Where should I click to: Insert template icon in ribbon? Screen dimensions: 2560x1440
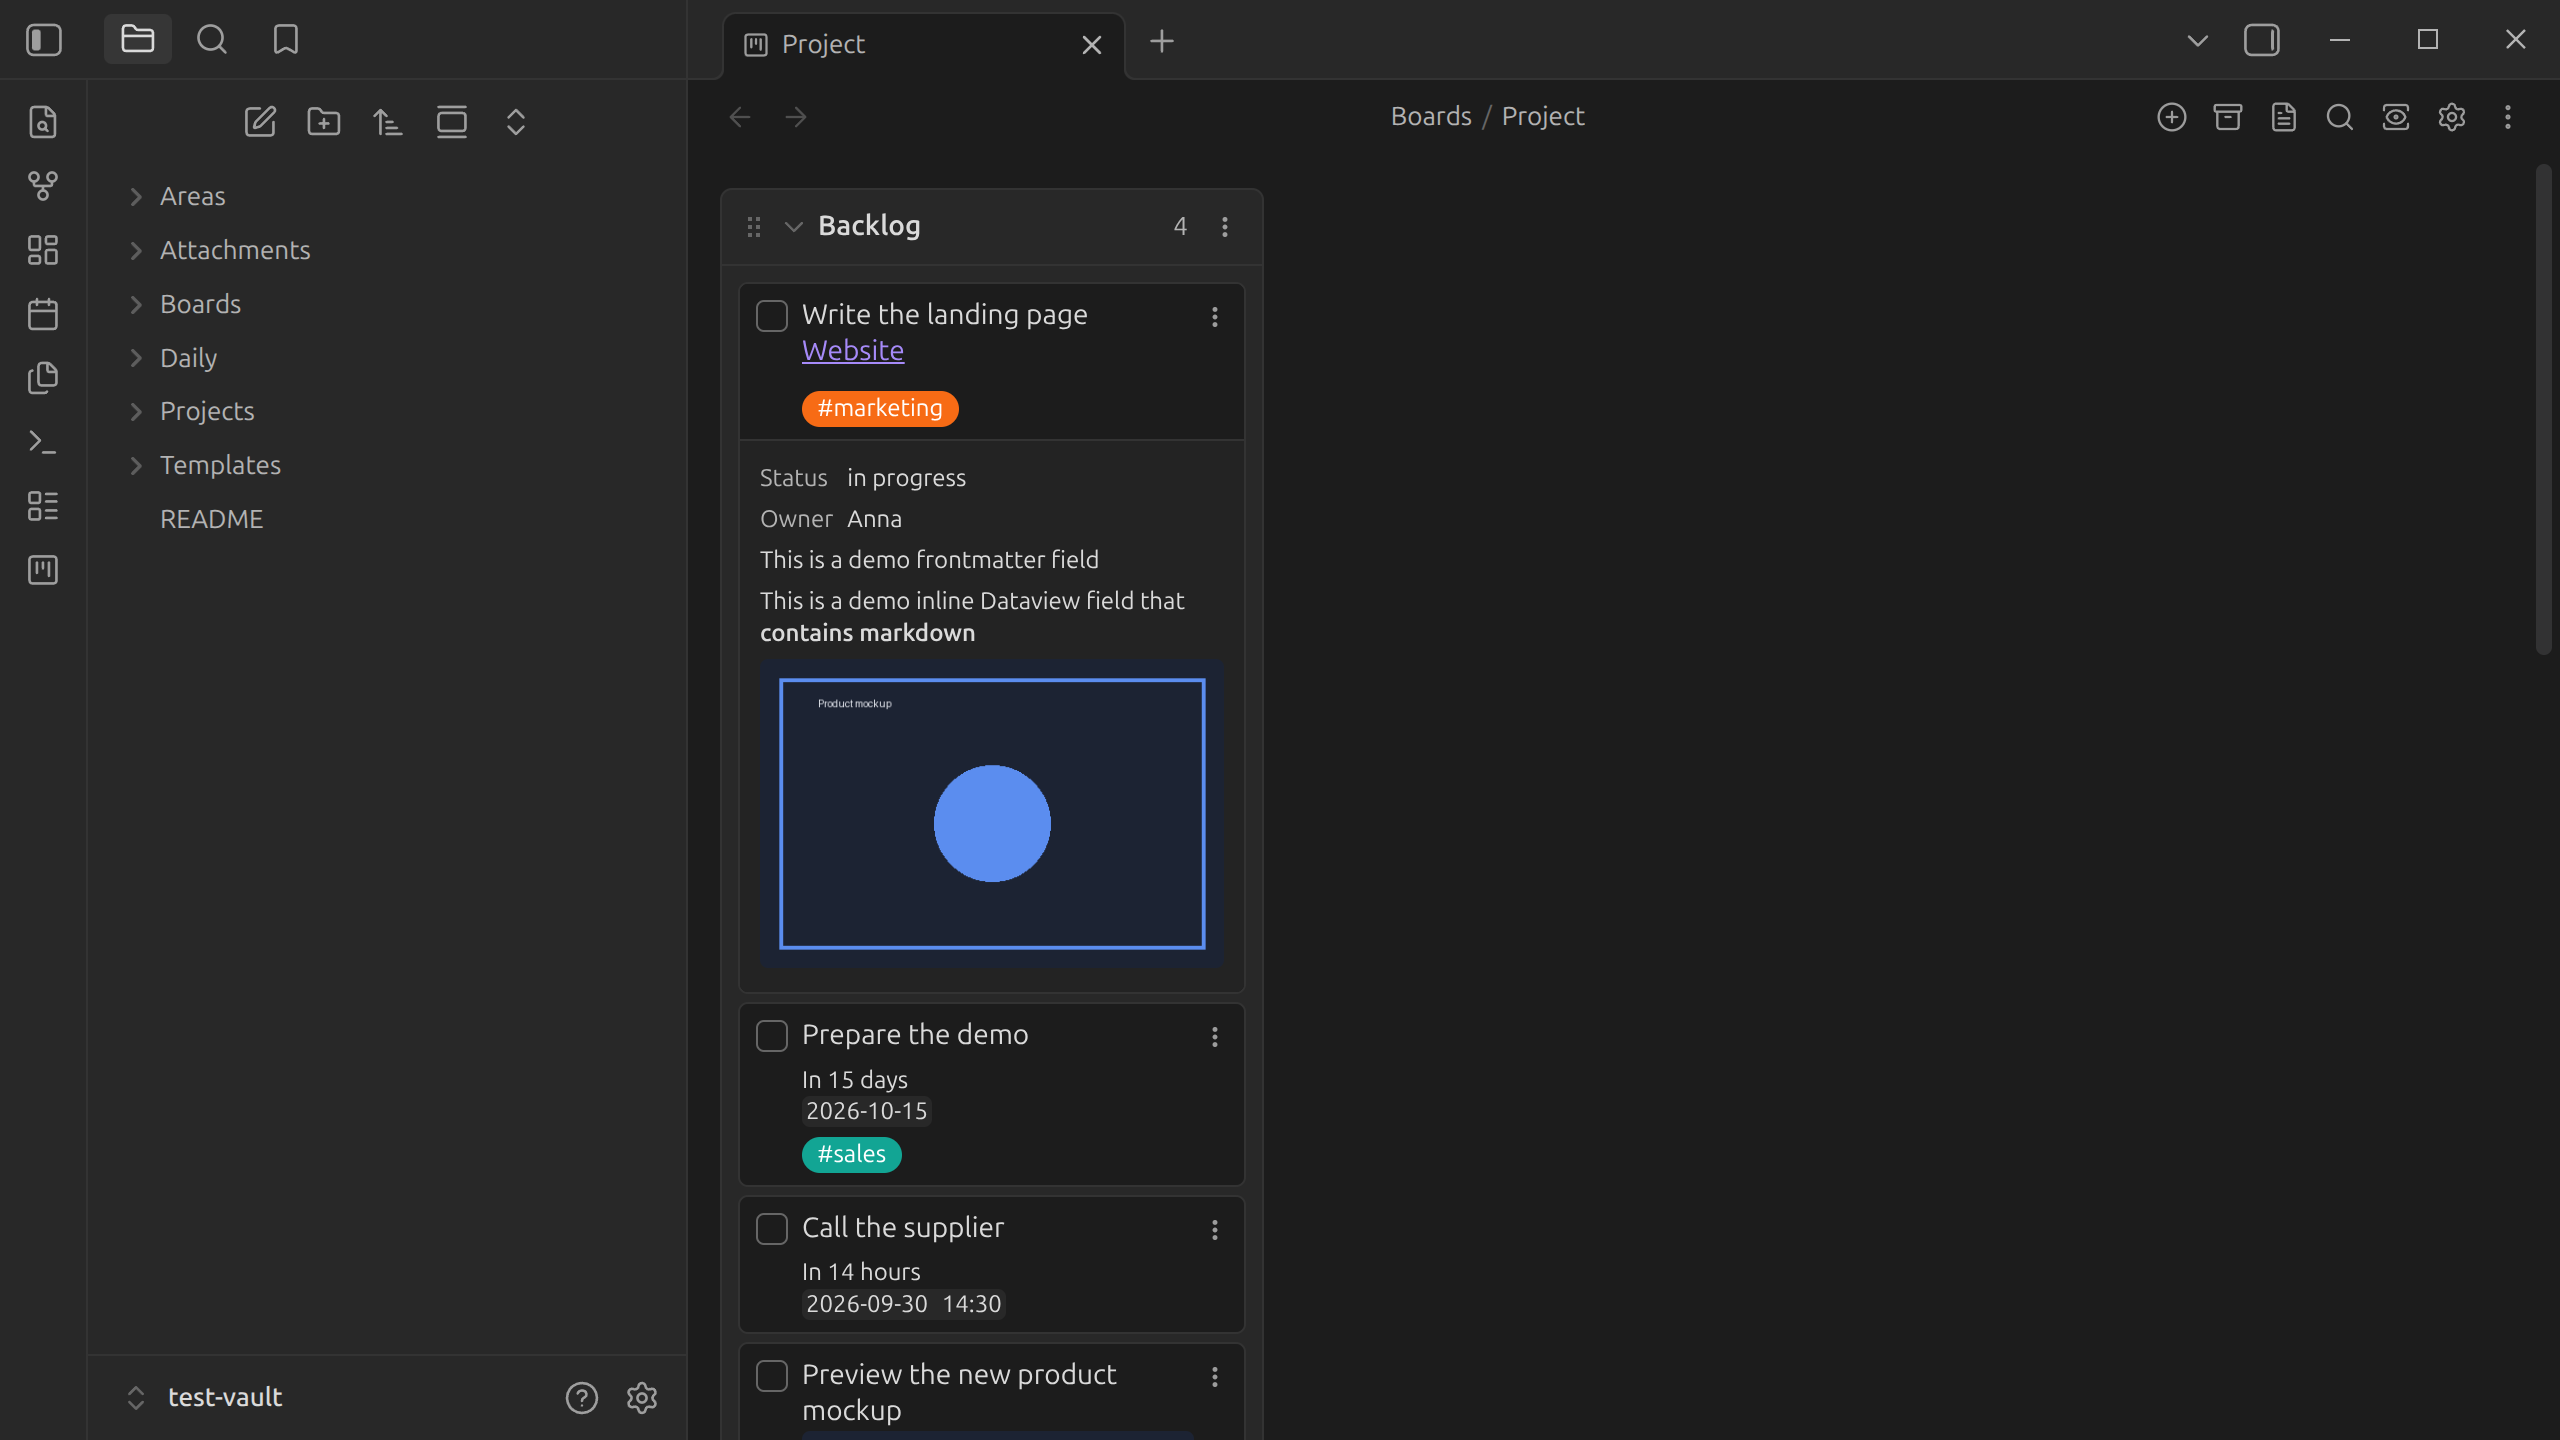click(43, 378)
